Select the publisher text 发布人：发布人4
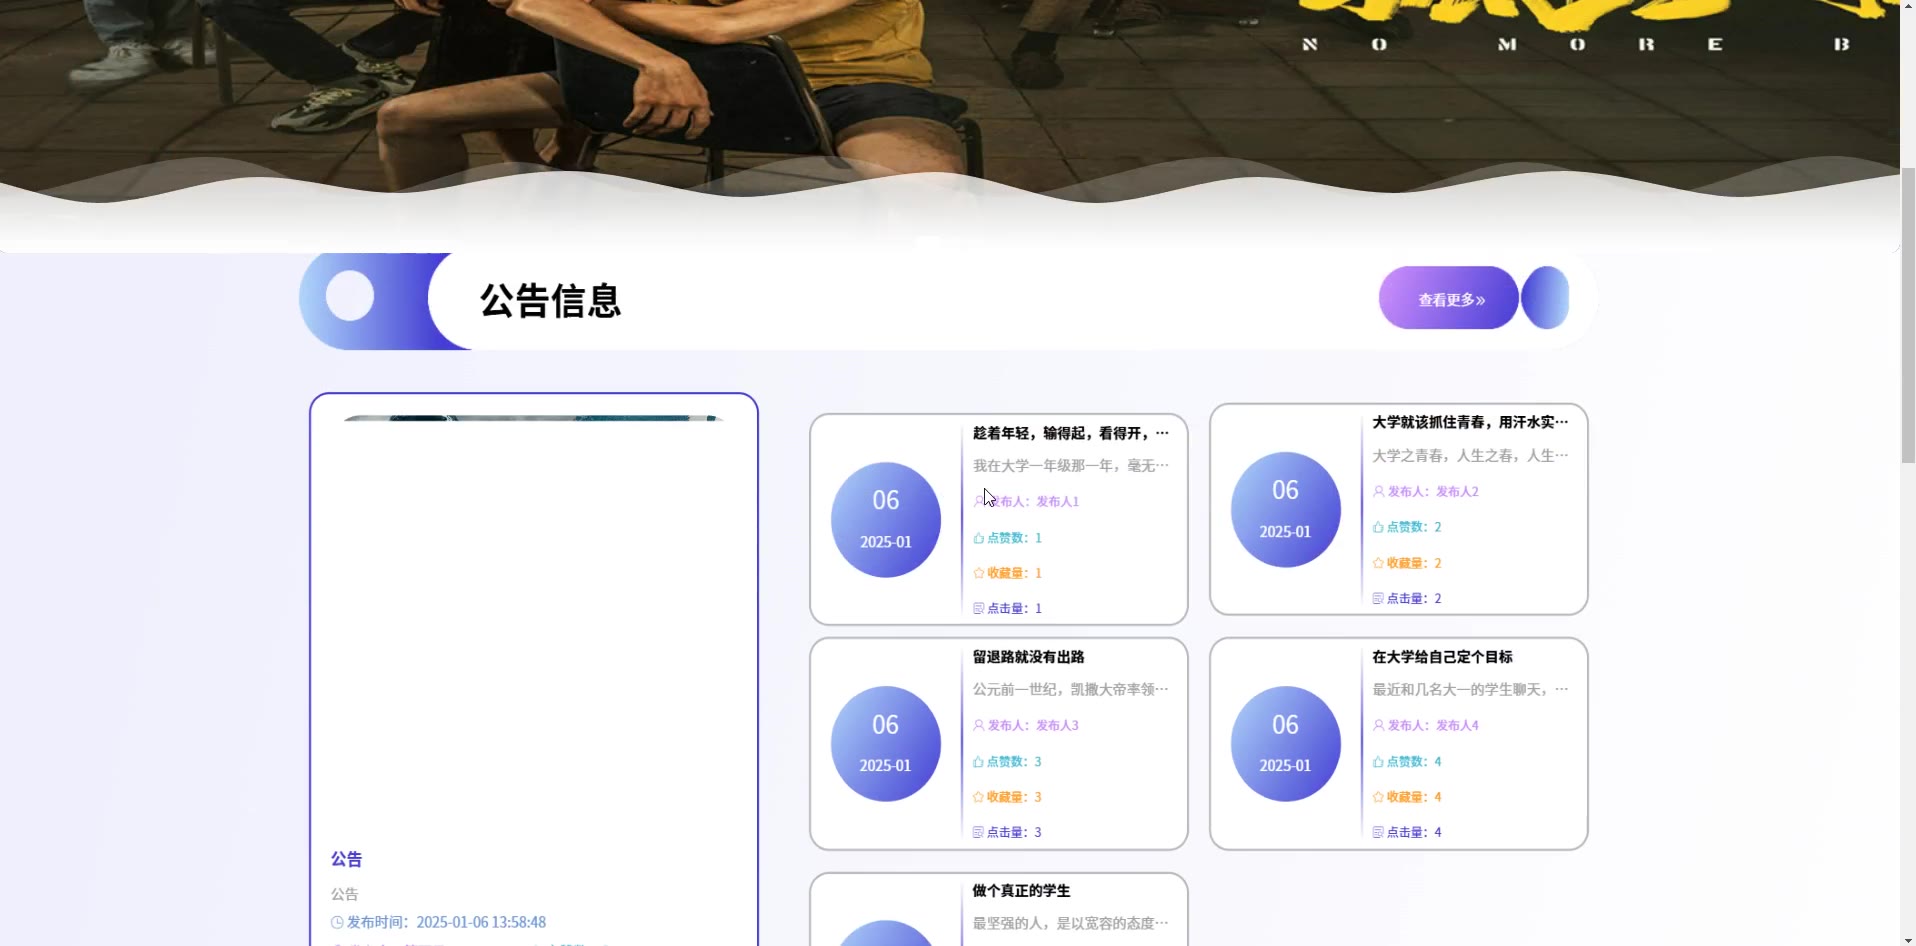The height and width of the screenshot is (946, 1916). click(x=1433, y=725)
